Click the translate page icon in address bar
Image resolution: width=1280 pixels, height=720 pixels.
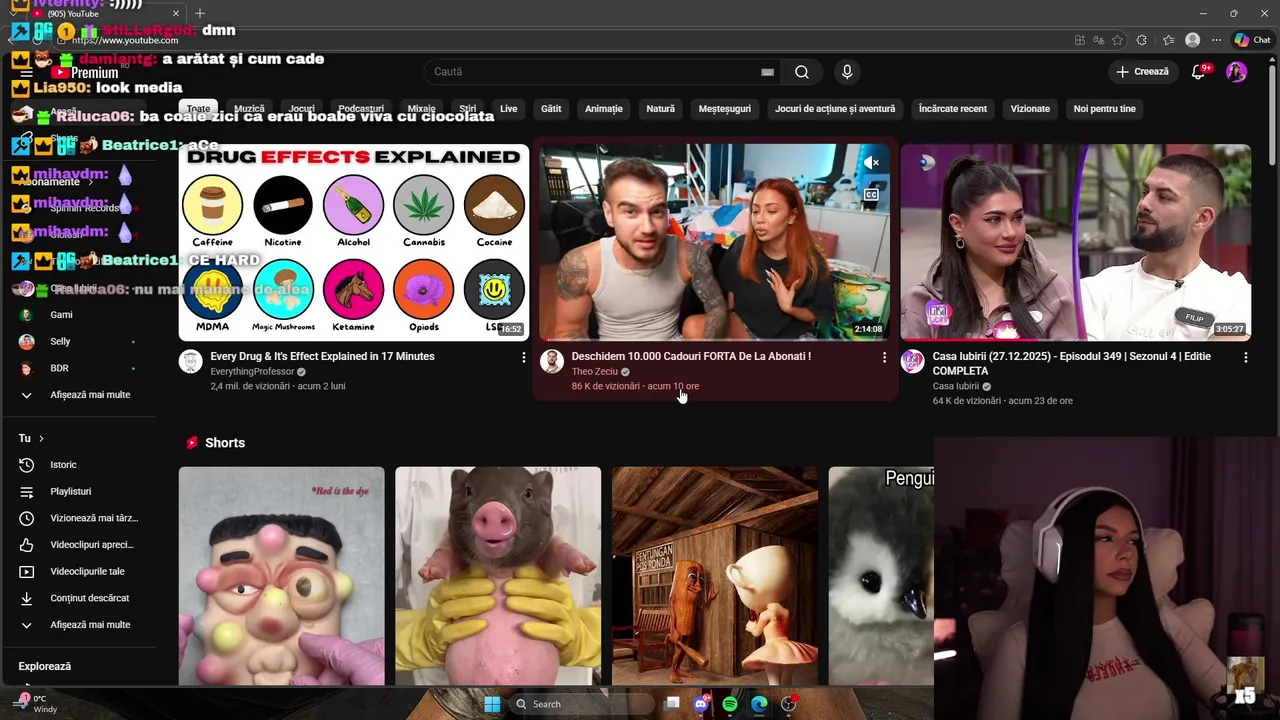pyautogui.click(x=1098, y=40)
